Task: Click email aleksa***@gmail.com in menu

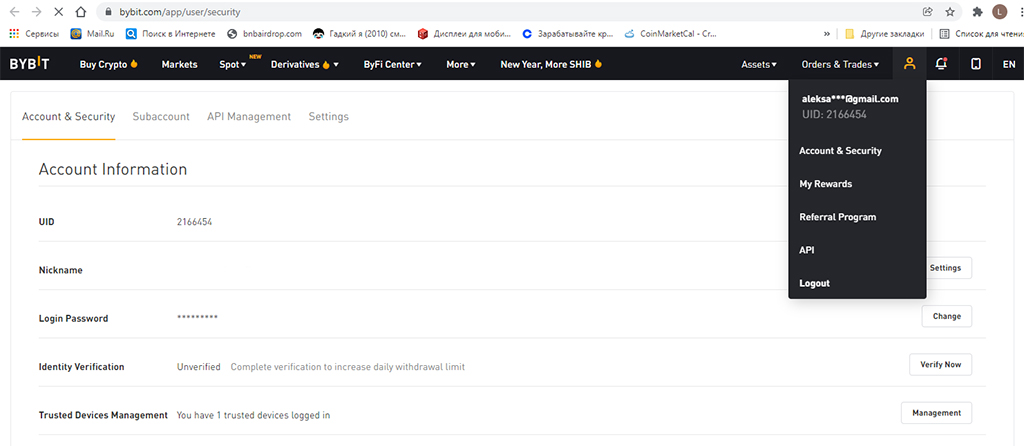Action: click(850, 99)
